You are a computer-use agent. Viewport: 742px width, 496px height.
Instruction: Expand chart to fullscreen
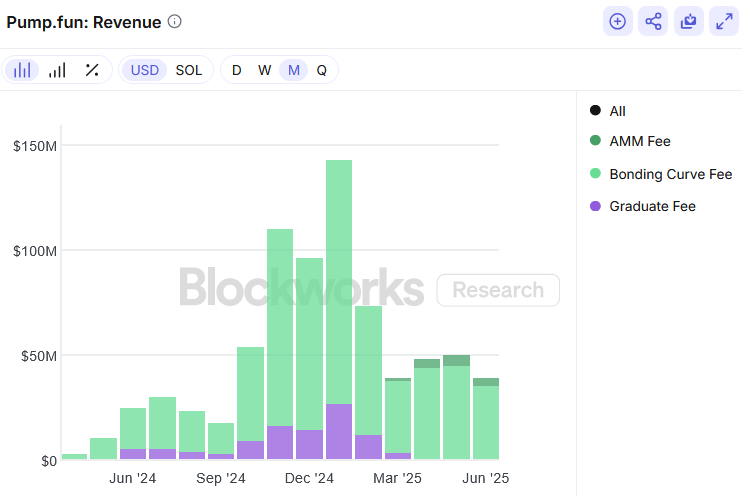(724, 21)
